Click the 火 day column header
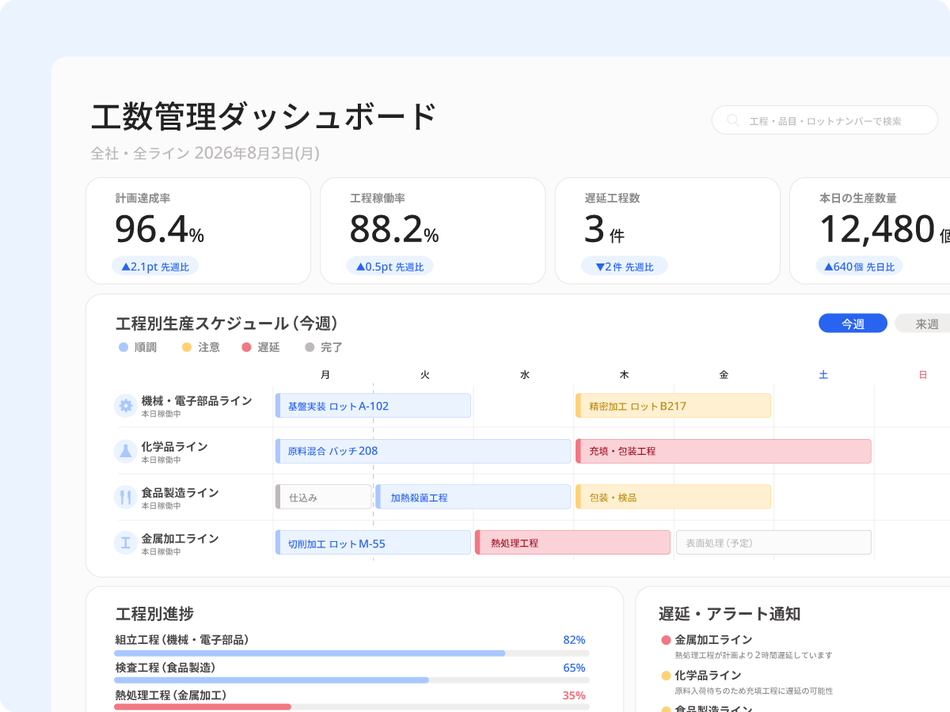 [425, 374]
